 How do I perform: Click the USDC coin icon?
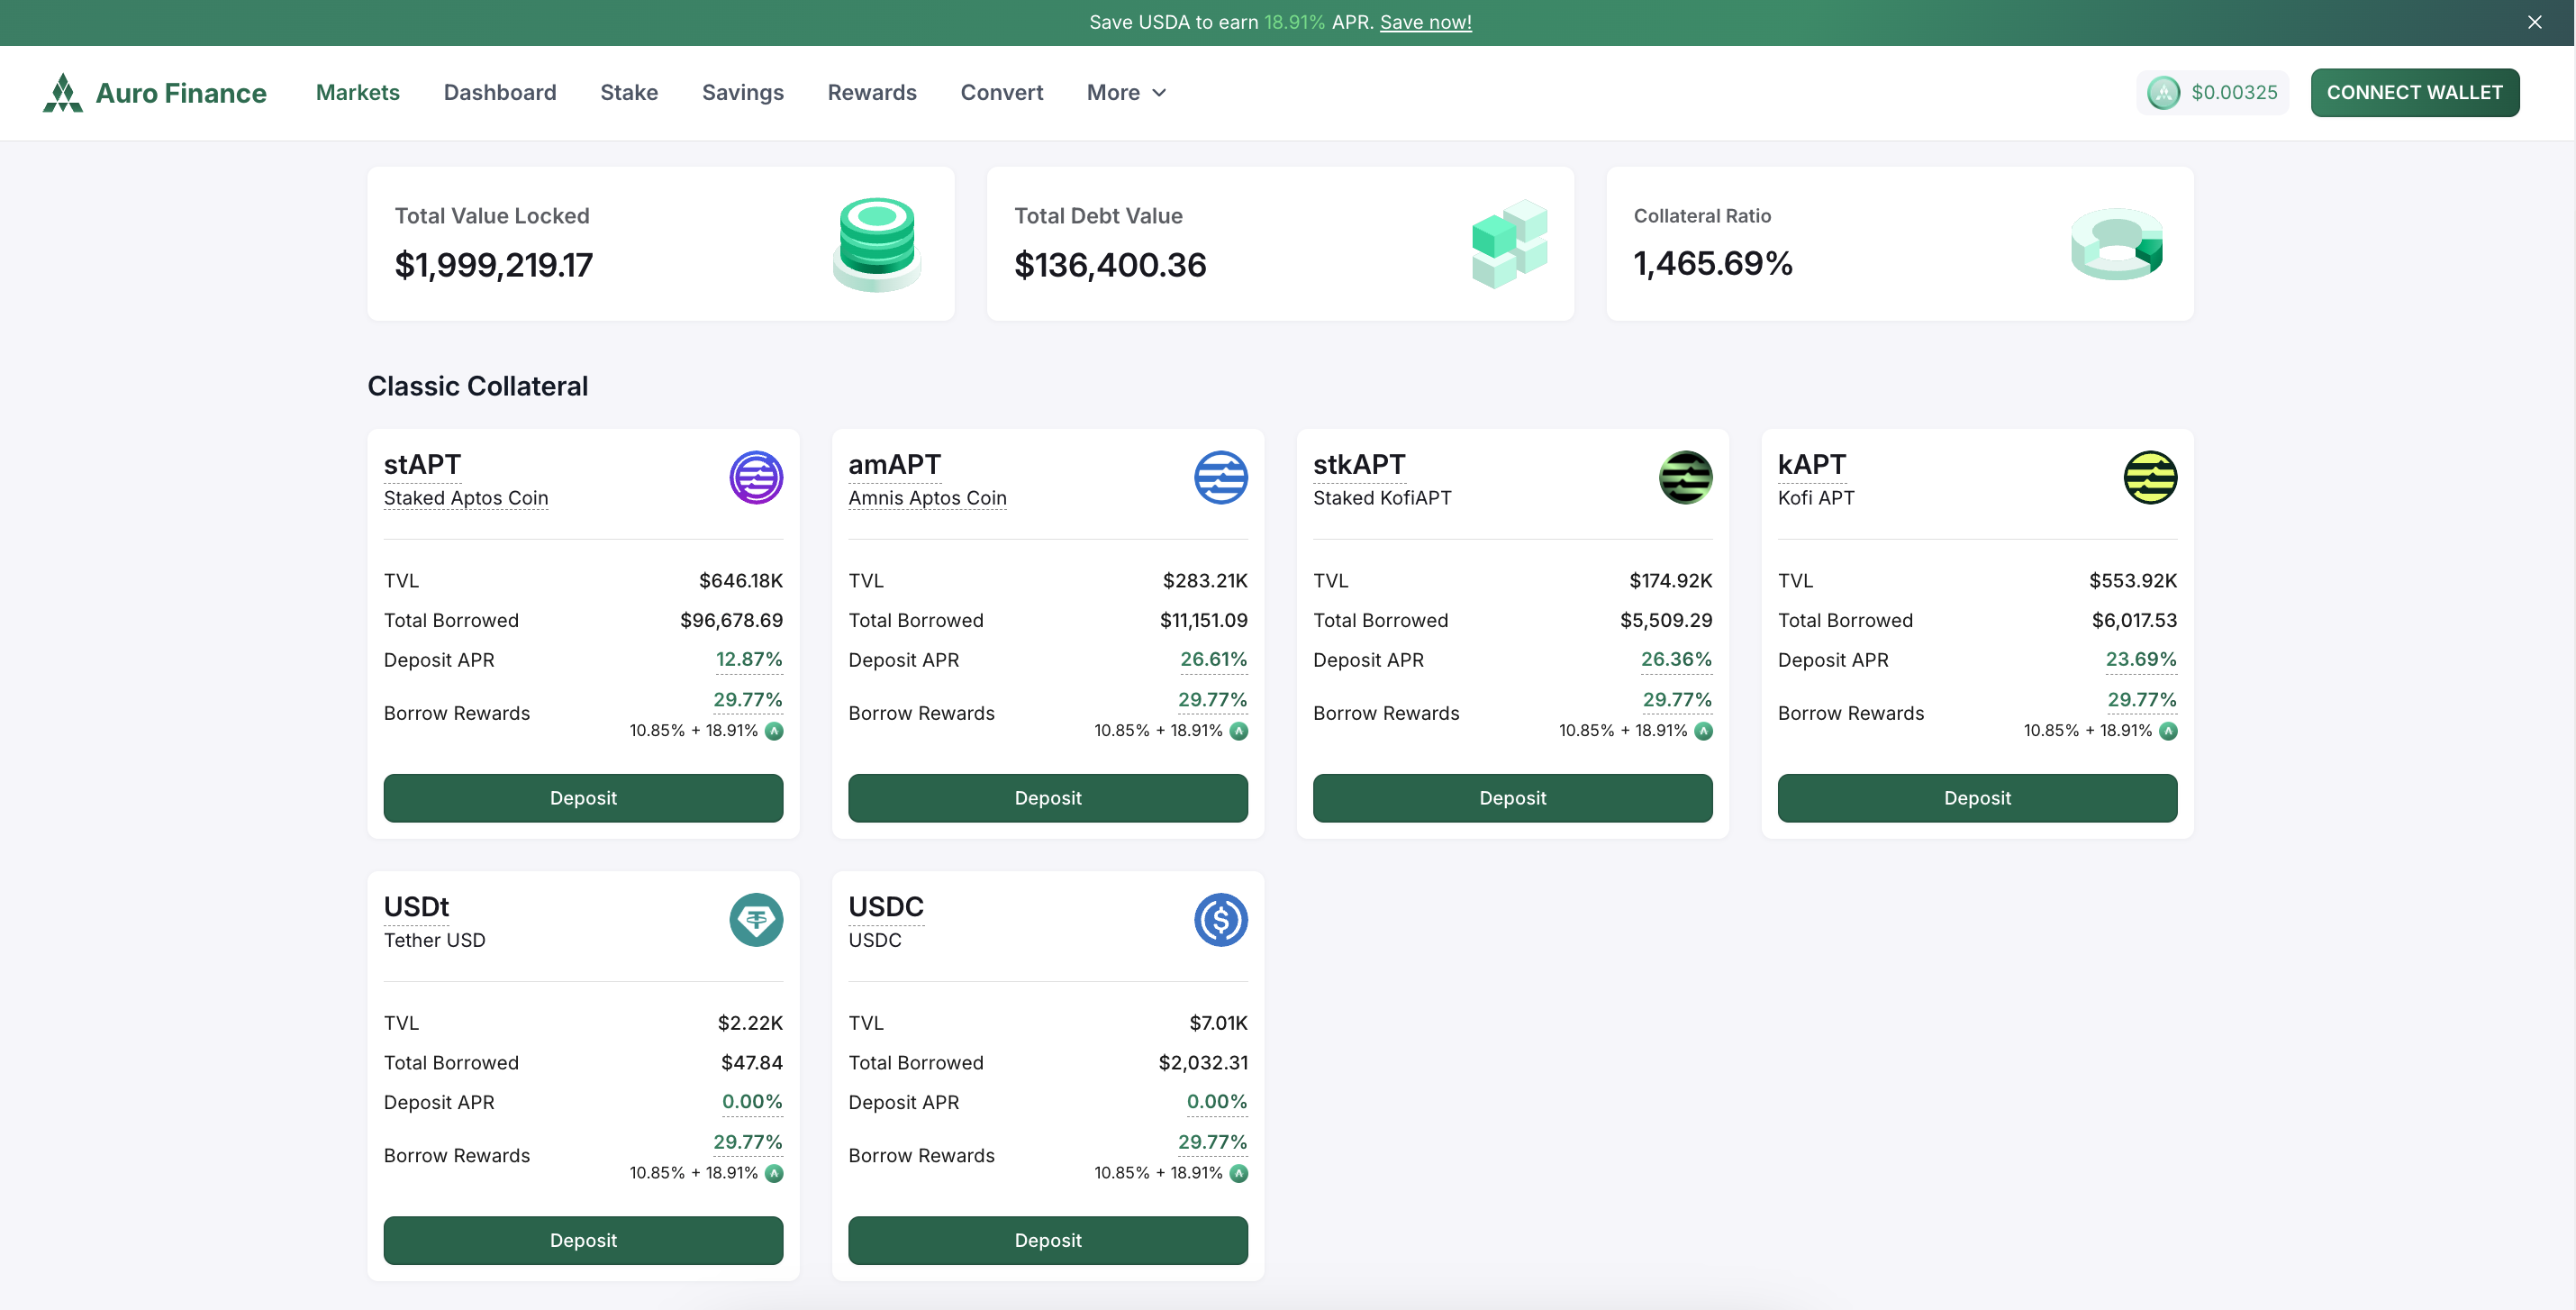(x=1220, y=919)
